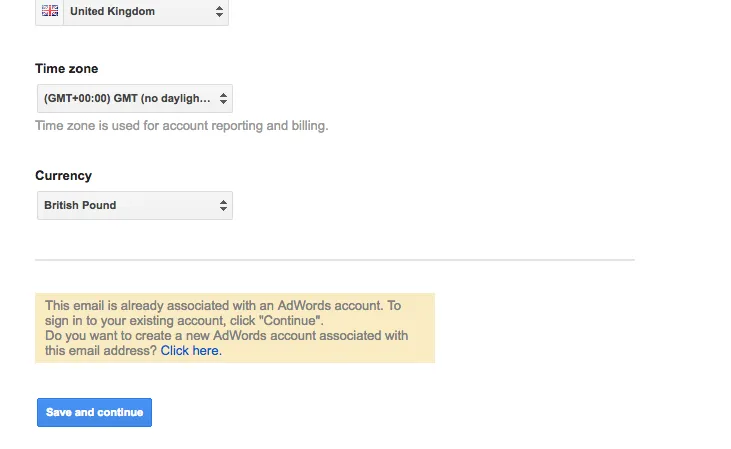Click the currency selector's up-down arrows

coord(223,205)
